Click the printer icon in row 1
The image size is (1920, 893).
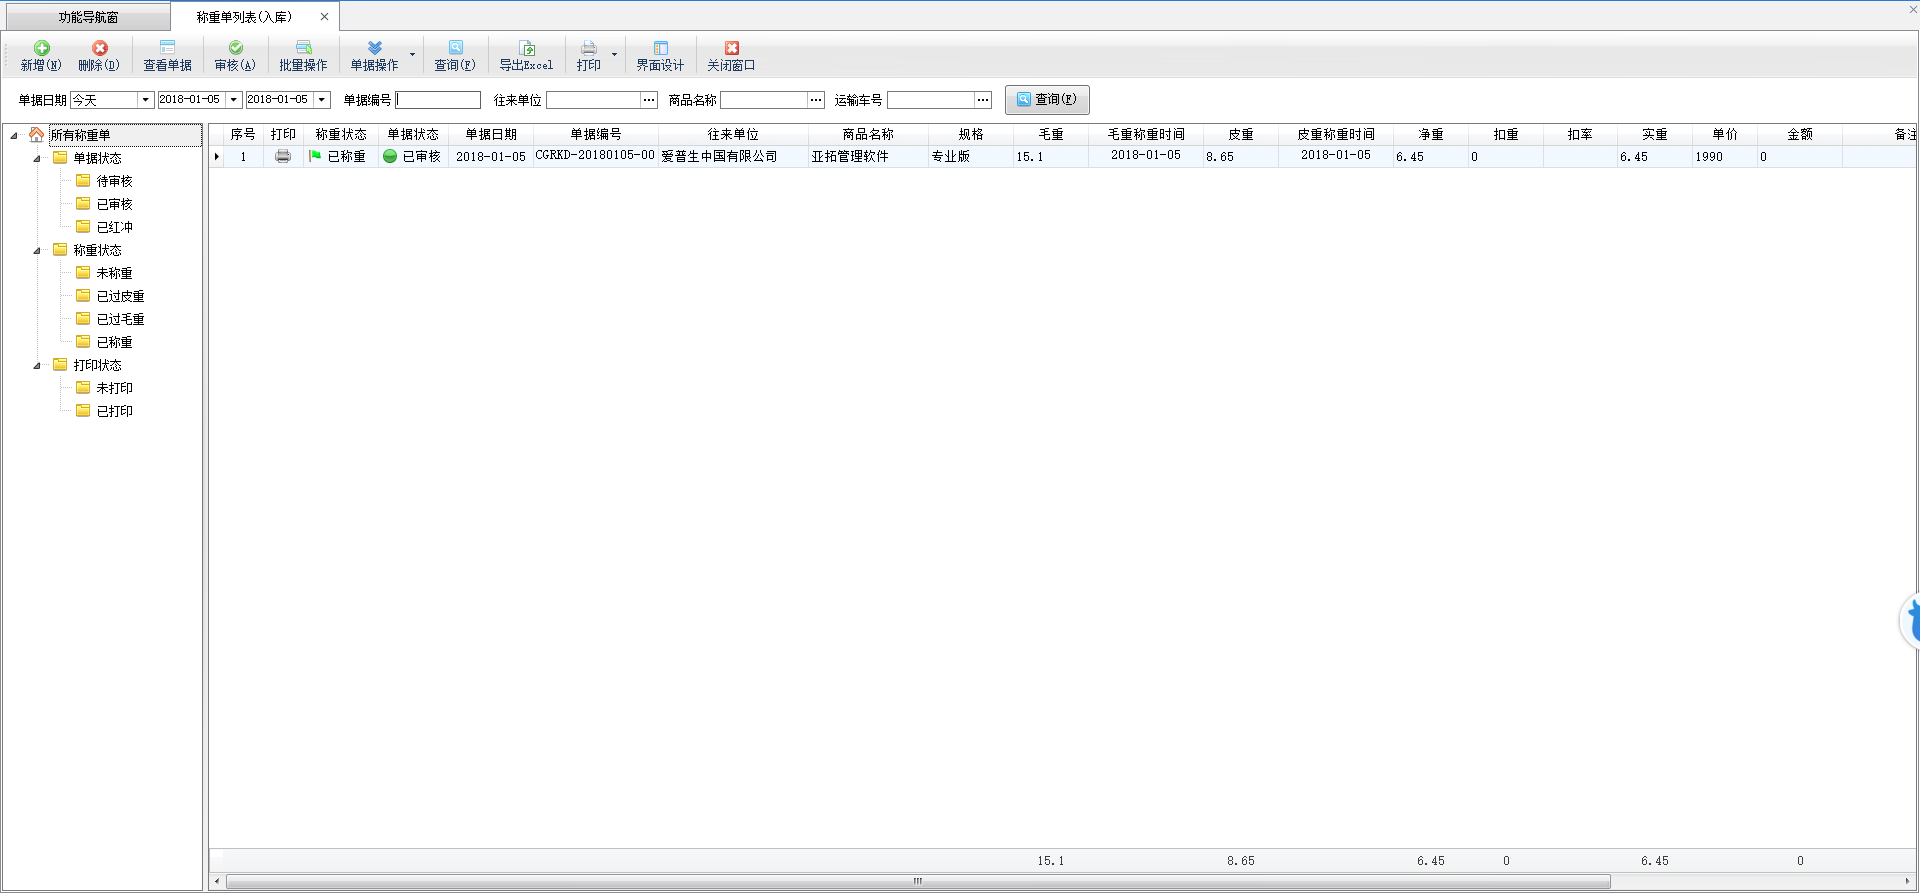pos(283,156)
